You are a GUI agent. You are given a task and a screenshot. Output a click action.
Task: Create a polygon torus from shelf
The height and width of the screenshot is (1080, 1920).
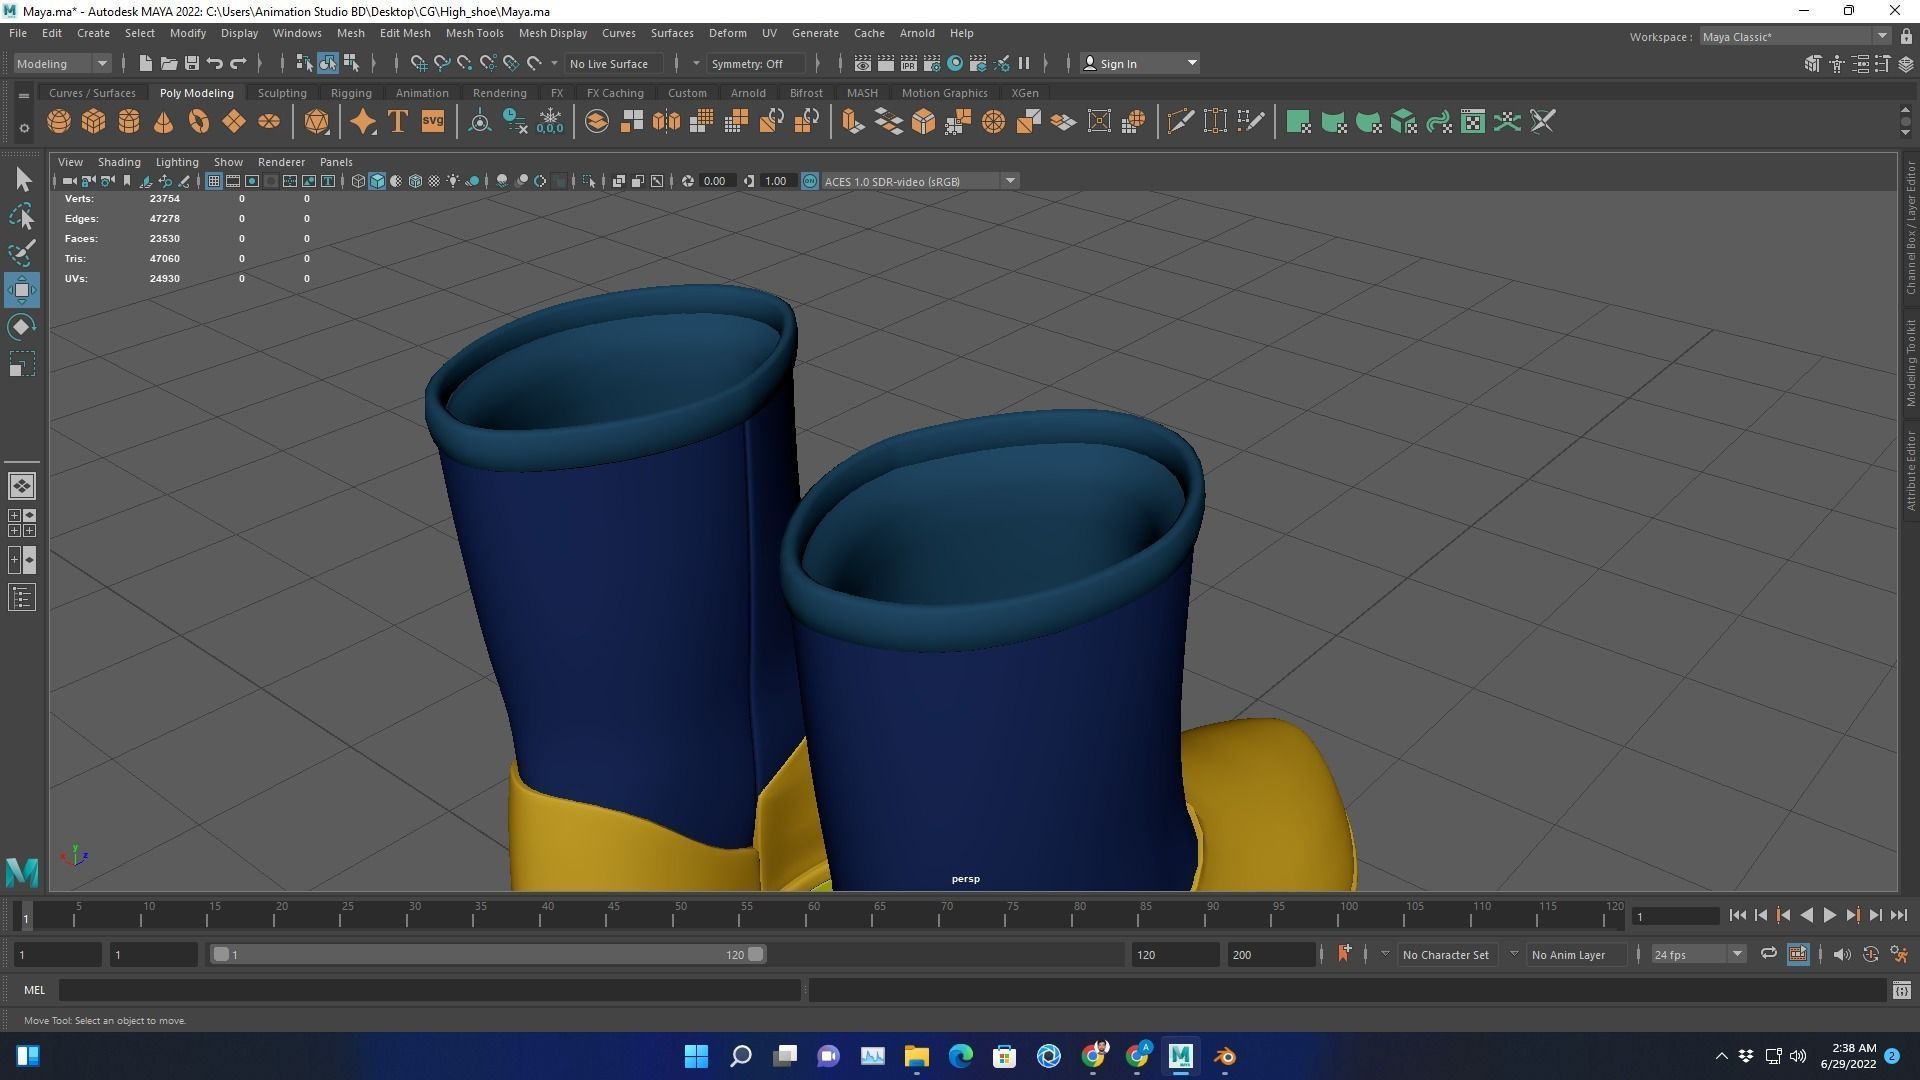tap(199, 122)
